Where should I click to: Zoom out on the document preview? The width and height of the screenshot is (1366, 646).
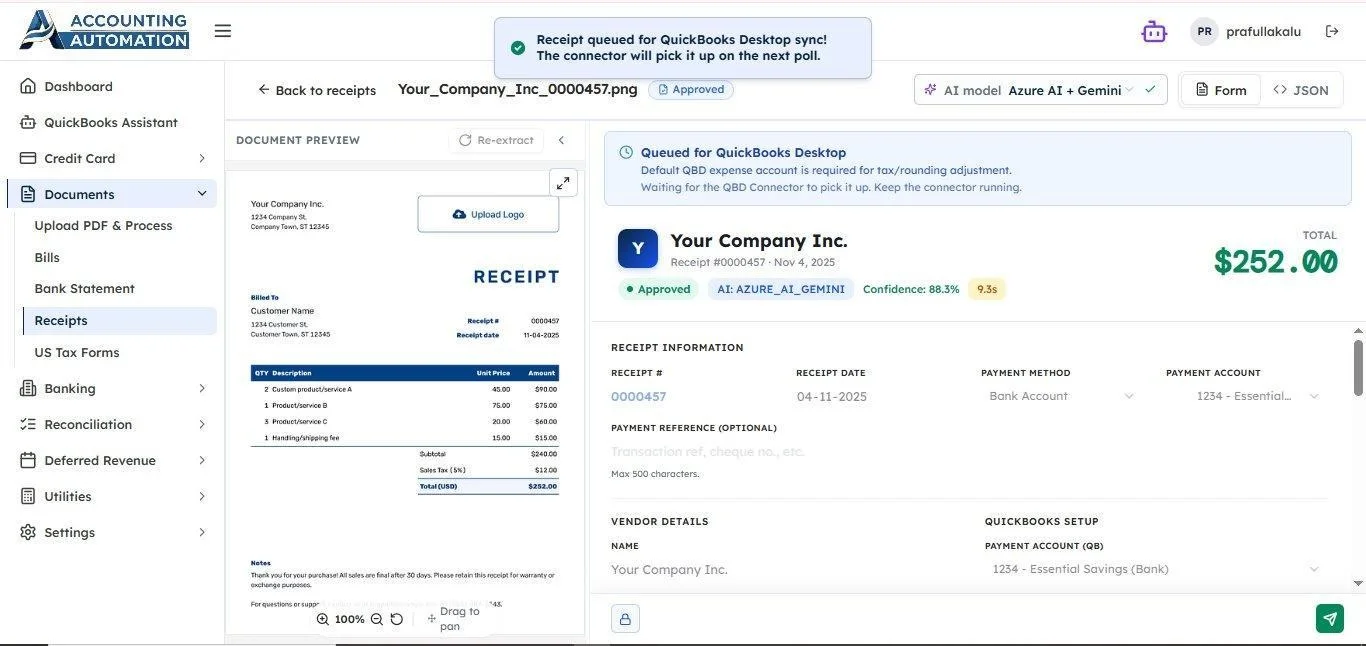(376, 619)
